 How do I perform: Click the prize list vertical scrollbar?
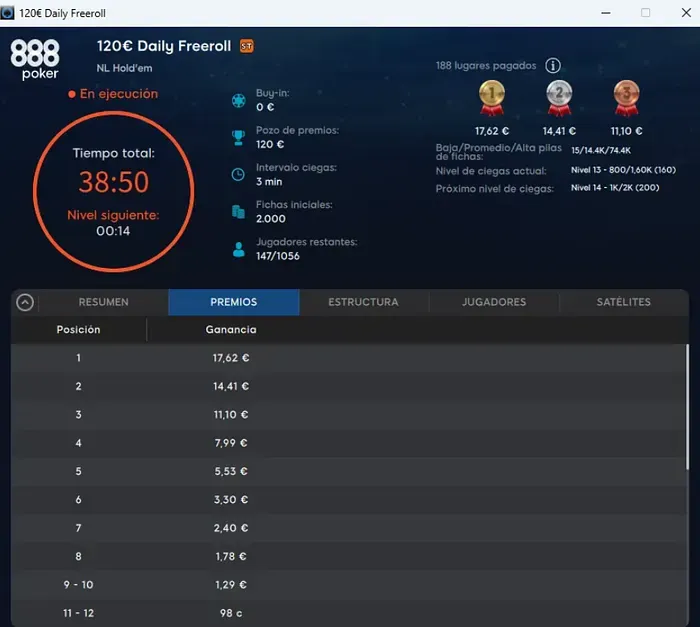pos(687,406)
